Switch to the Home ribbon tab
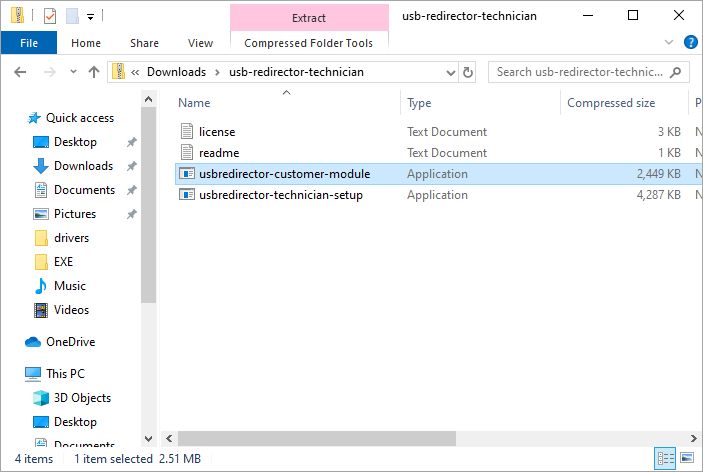 pyautogui.click(x=86, y=43)
